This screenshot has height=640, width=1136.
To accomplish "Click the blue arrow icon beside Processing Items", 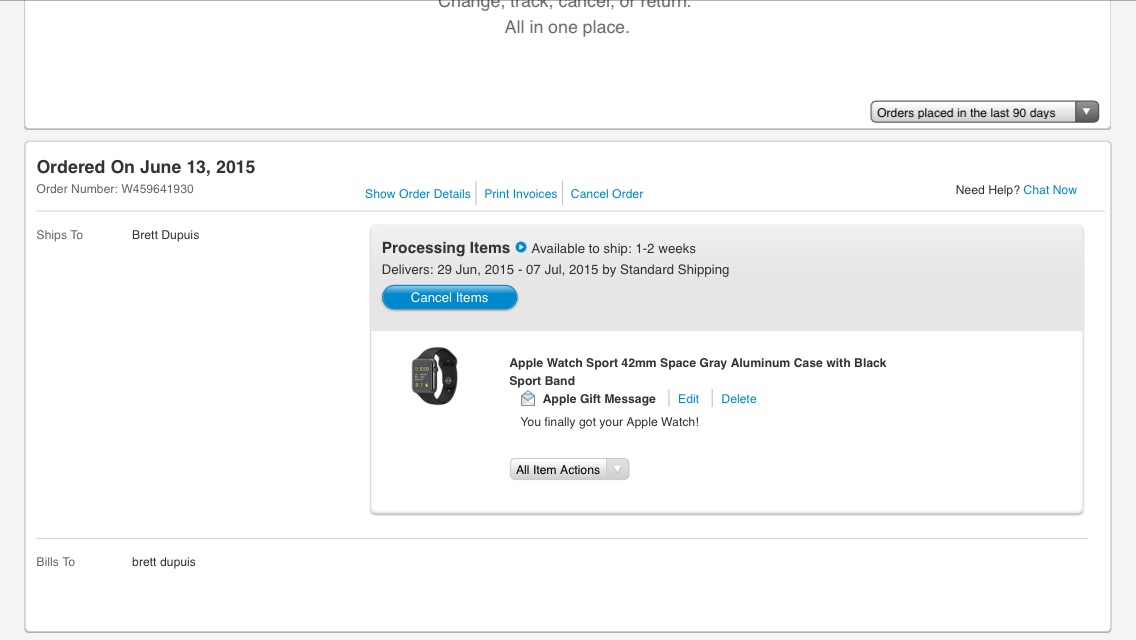I will (x=521, y=247).
